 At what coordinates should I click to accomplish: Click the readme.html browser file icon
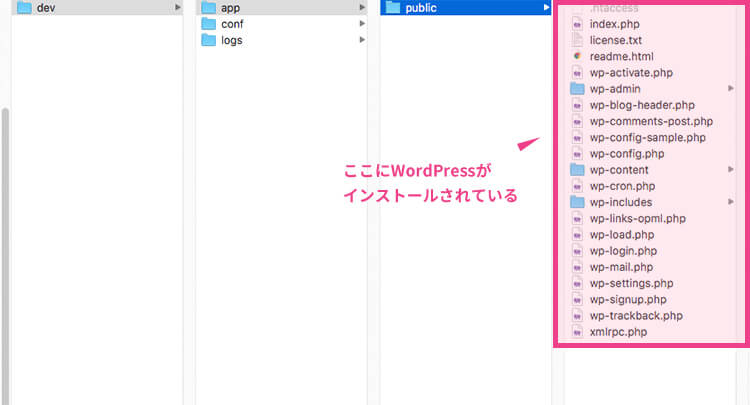click(577, 57)
